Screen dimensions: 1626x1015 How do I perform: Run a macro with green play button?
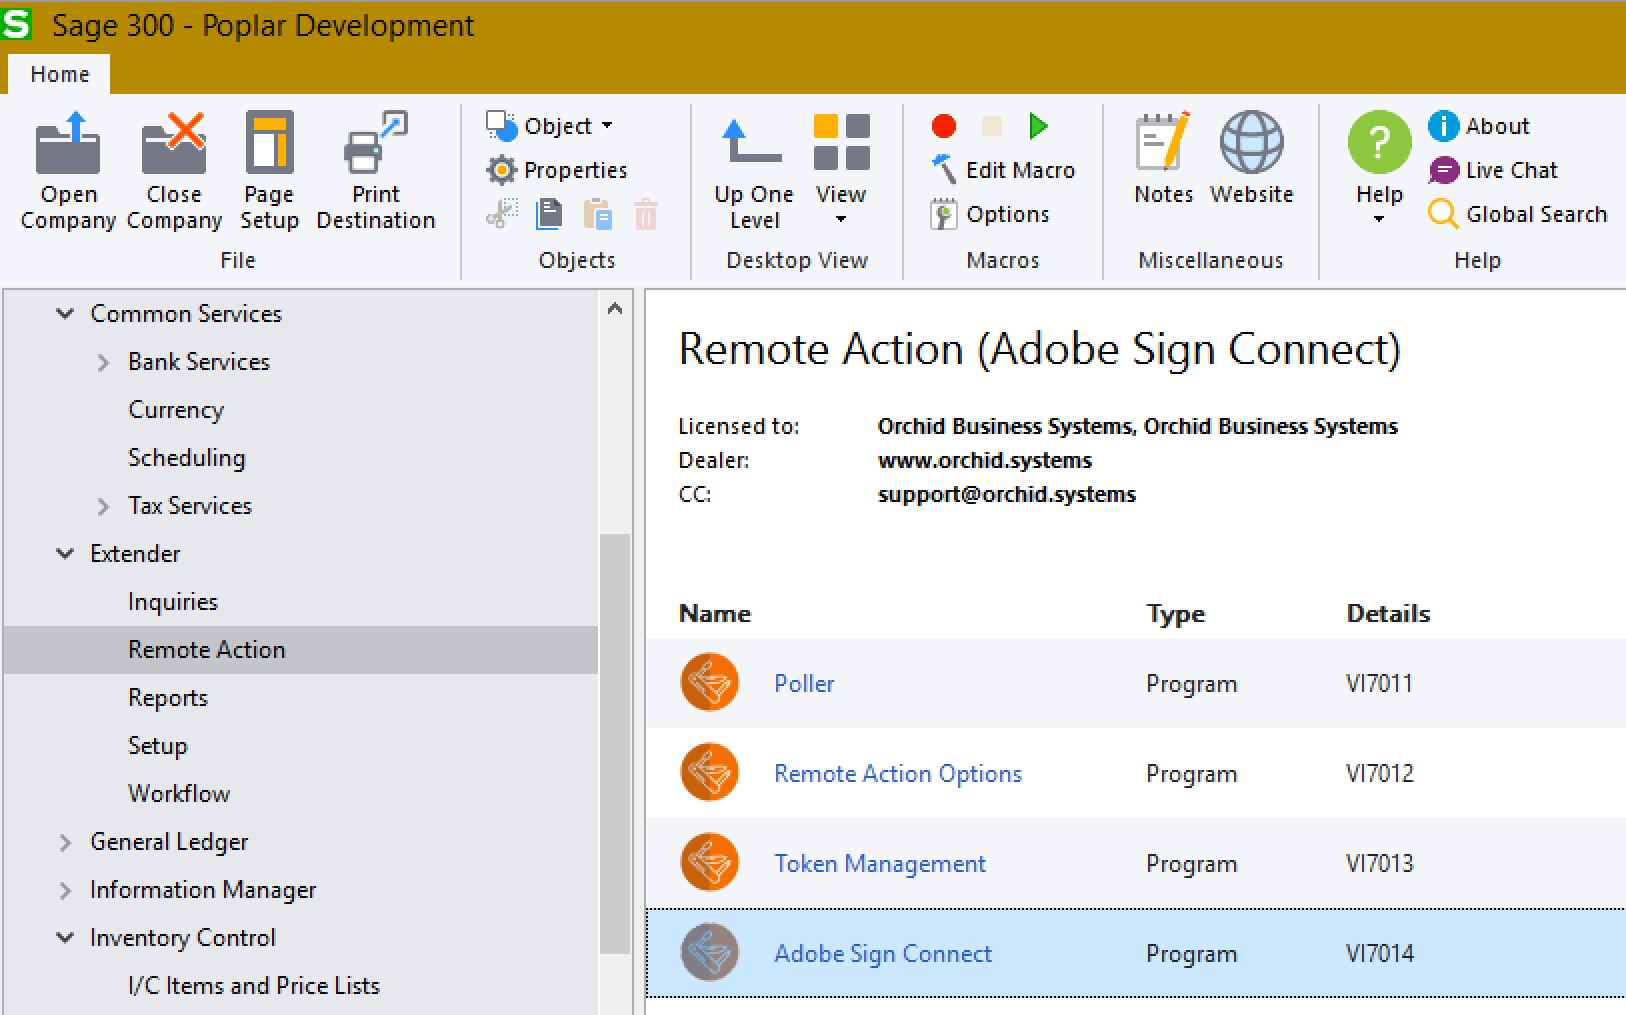point(1039,126)
